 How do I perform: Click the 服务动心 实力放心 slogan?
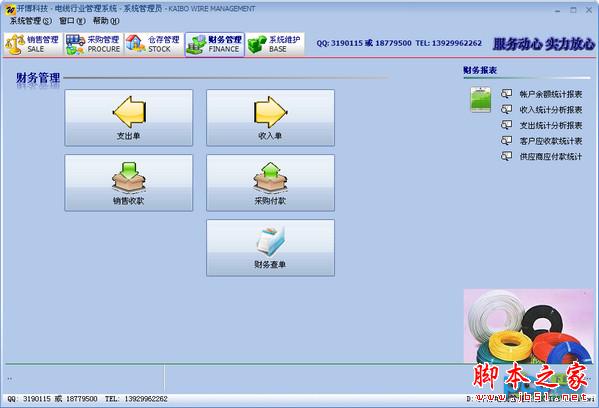point(544,44)
